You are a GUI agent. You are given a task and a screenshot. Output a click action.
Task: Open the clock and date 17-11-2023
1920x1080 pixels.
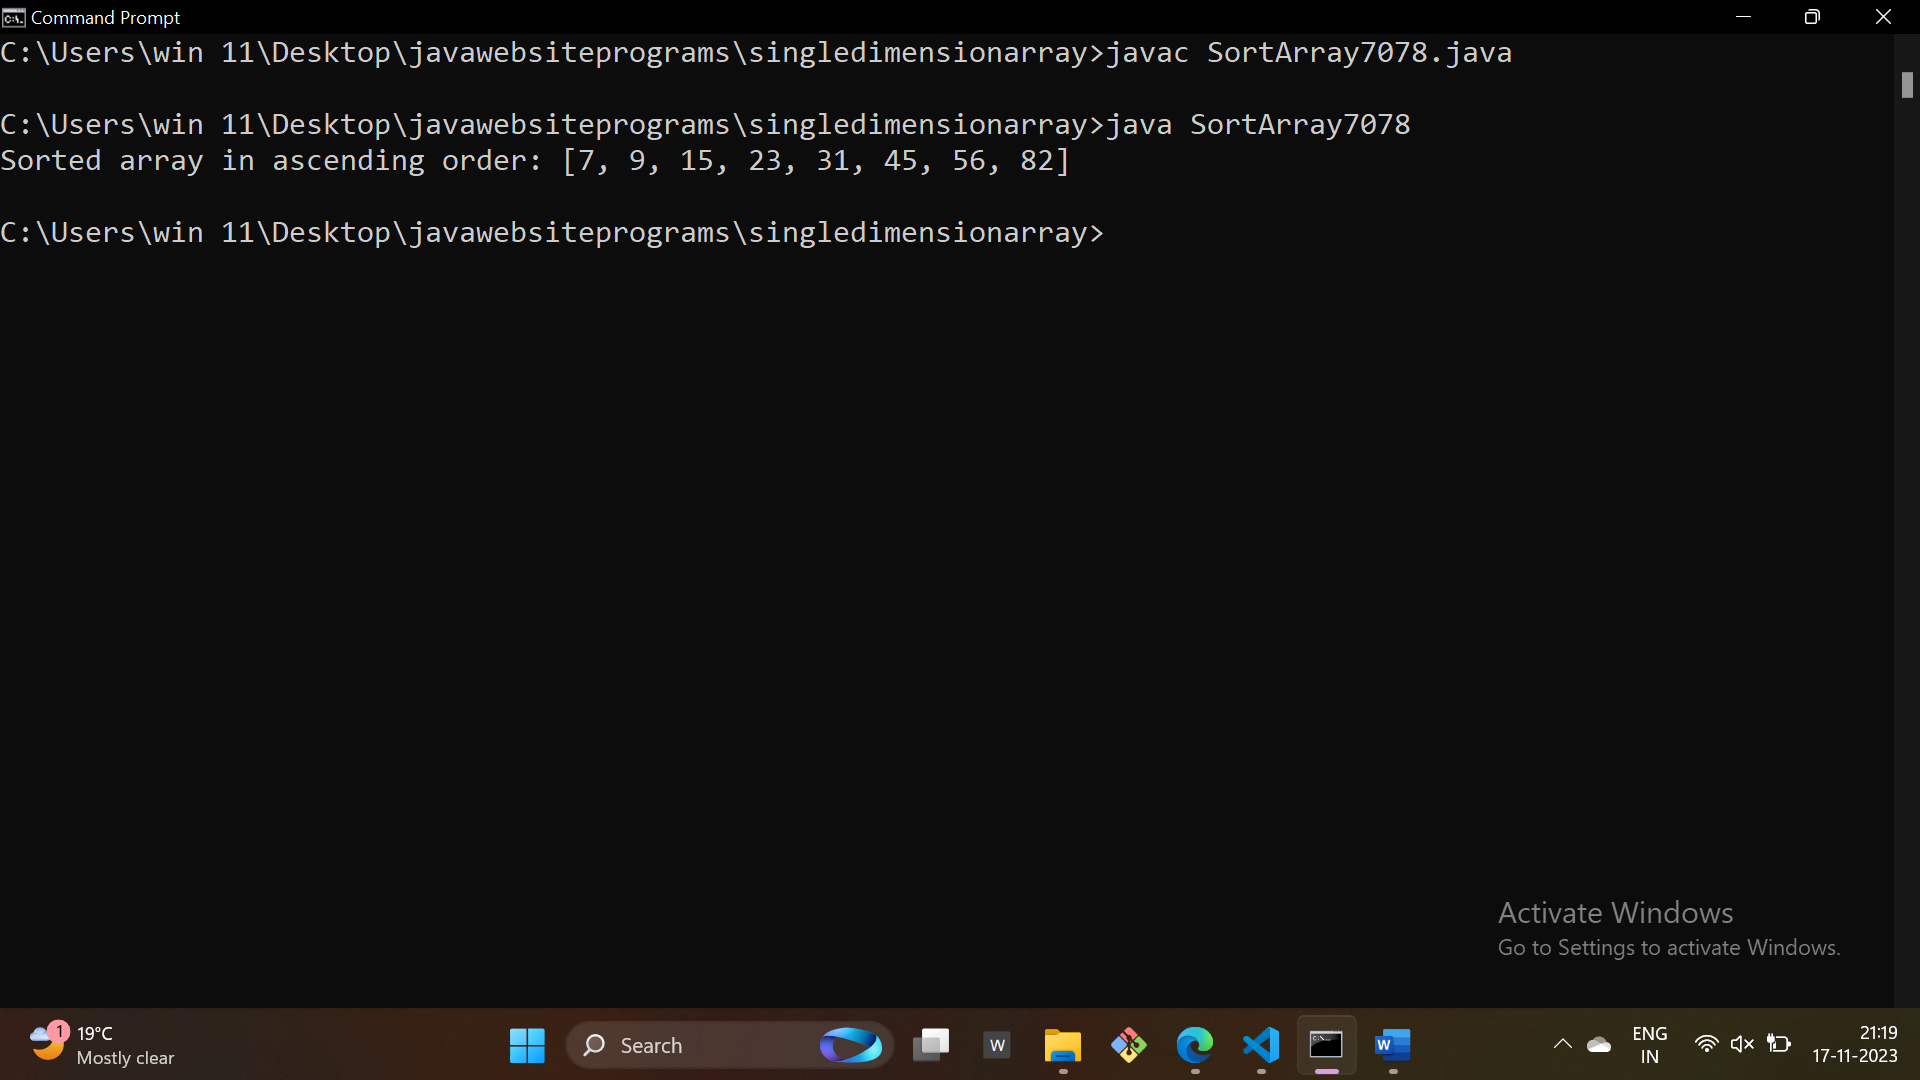pyautogui.click(x=1855, y=1045)
